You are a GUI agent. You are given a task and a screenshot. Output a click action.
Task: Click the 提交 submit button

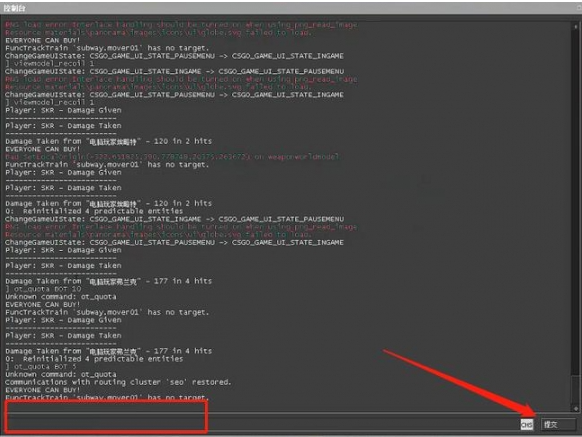tap(559, 424)
